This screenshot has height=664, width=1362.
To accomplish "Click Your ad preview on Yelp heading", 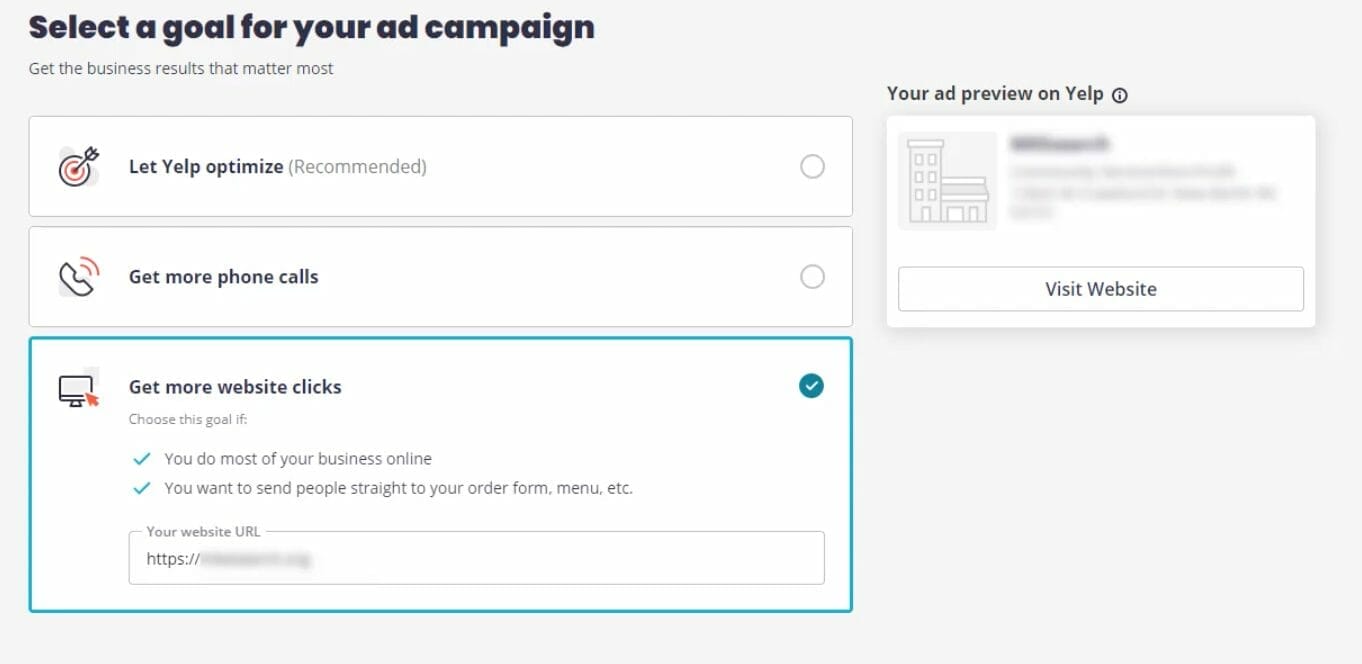I will 997,94.
